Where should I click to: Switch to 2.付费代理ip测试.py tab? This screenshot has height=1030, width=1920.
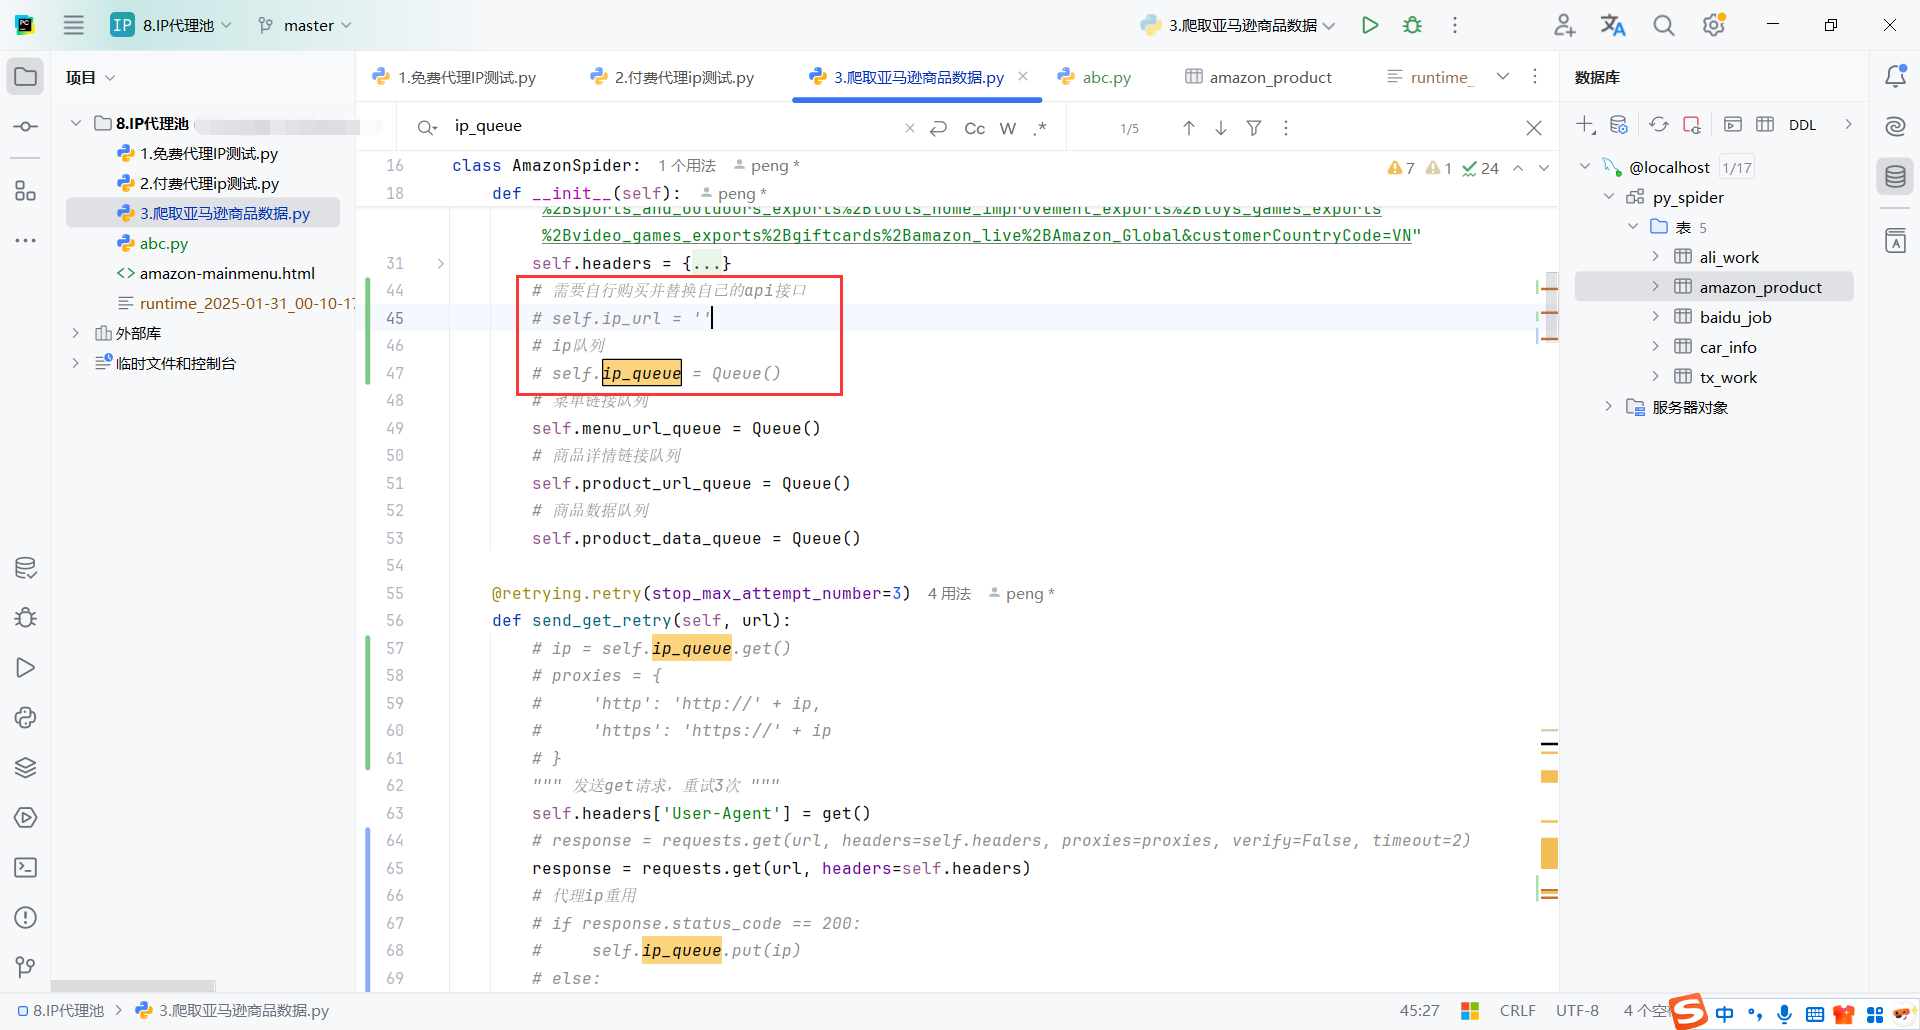click(673, 77)
